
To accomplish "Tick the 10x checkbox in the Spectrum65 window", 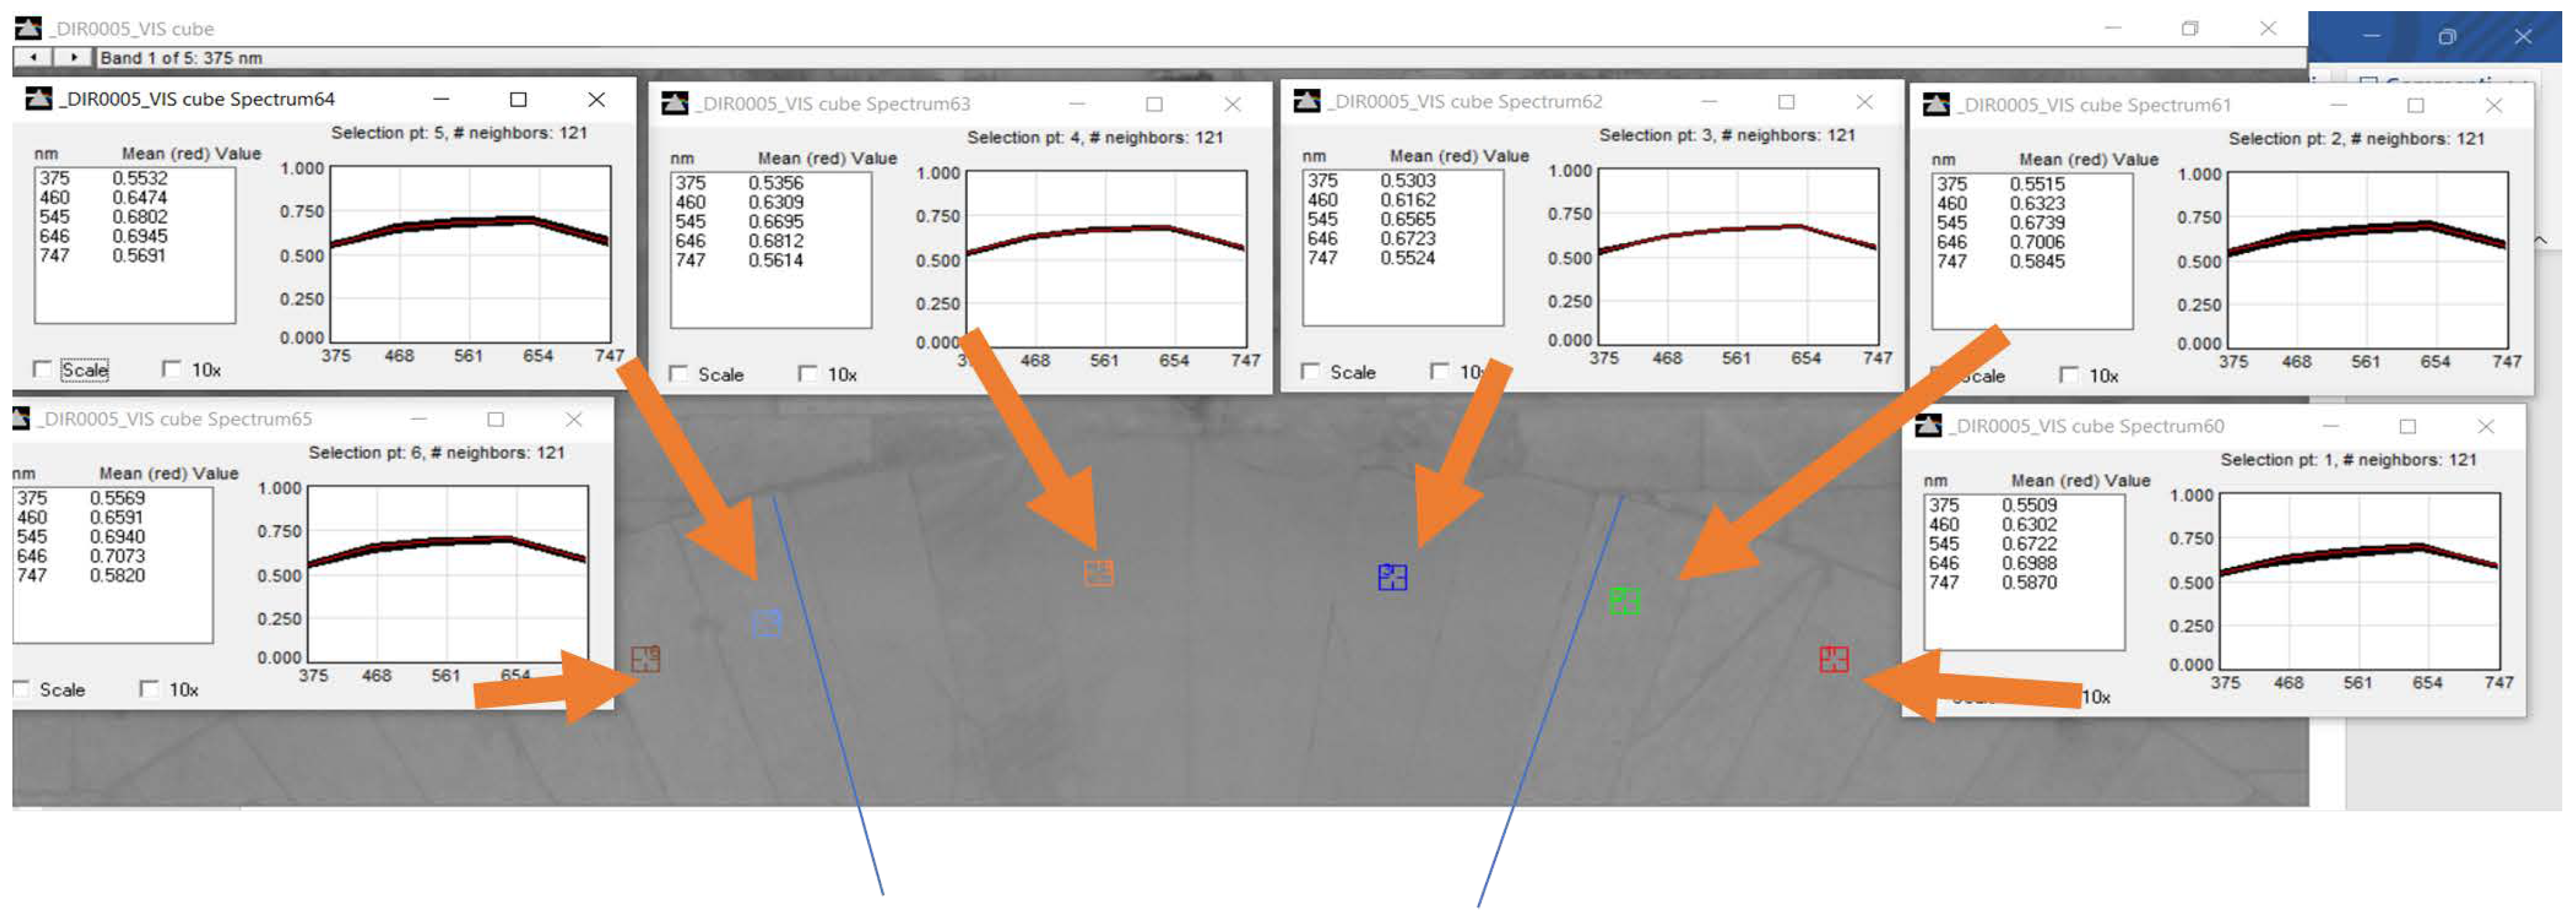I will coord(149,689).
